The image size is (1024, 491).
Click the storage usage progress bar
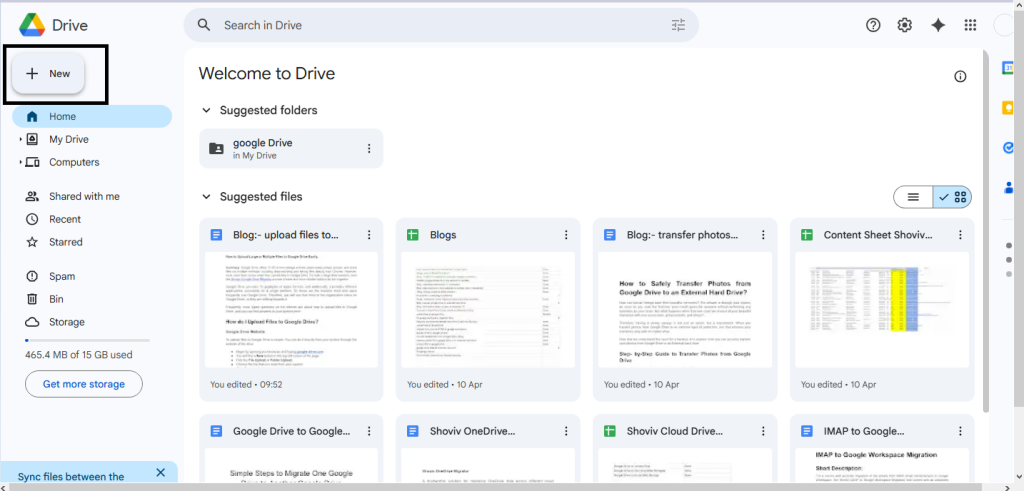point(87,340)
